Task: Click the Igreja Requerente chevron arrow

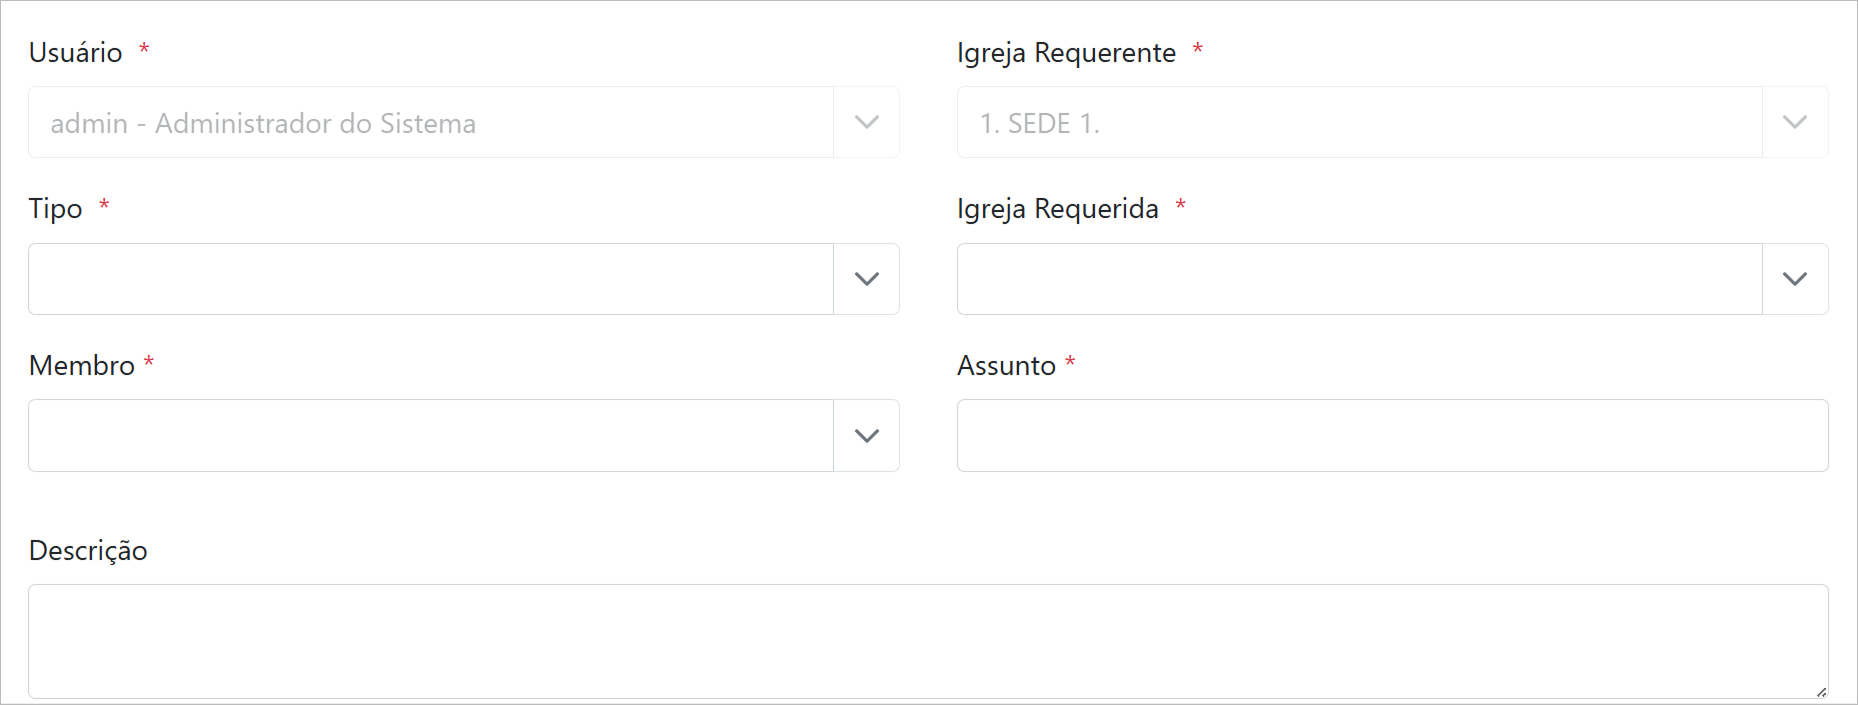Action: pos(1794,122)
